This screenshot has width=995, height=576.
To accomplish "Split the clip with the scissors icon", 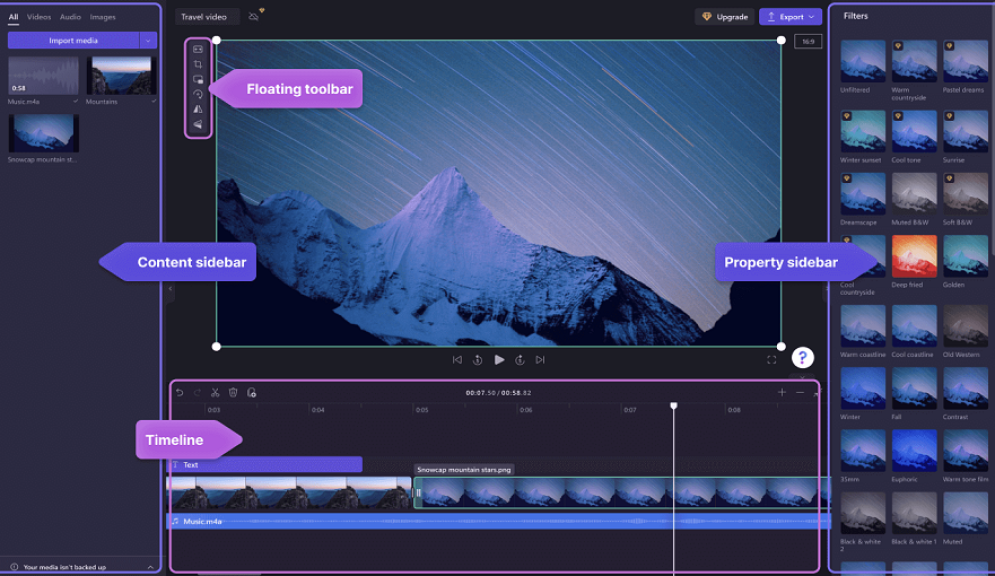I will point(215,393).
